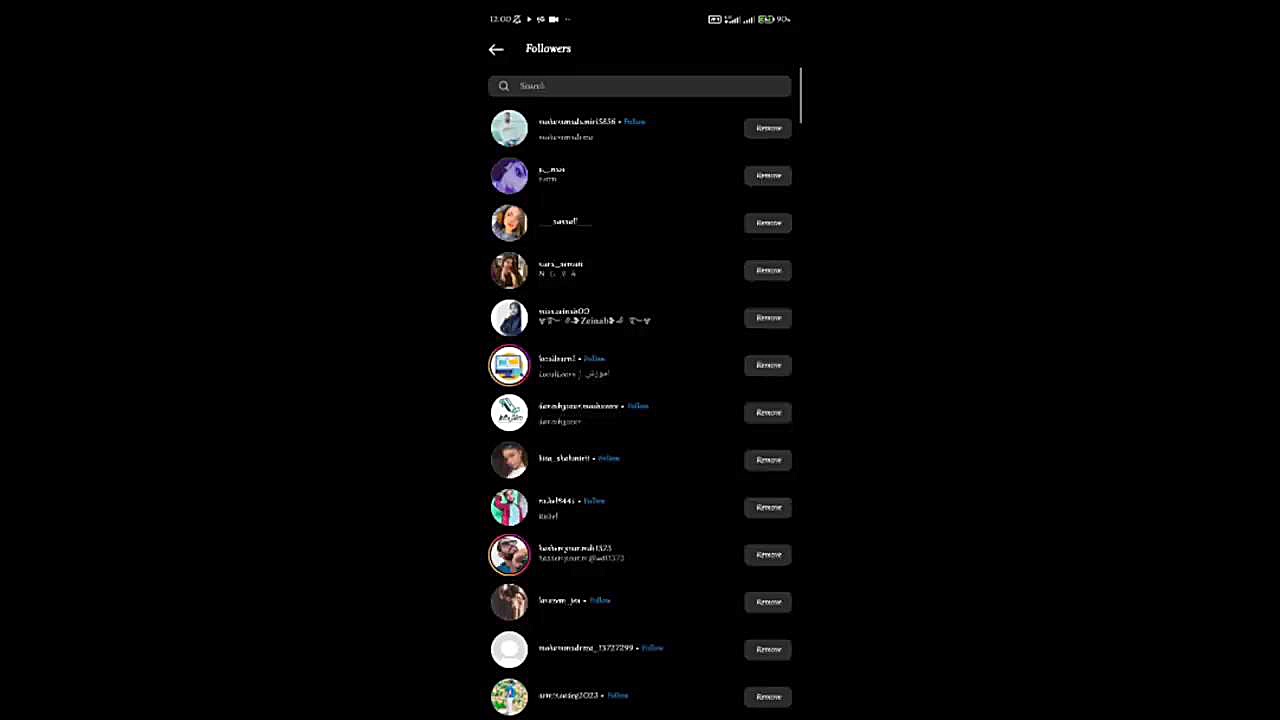The image size is (1280, 720).
Task: Tap the magnifier icon in search bar
Action: pyautogui.click(x=504, y=86)
